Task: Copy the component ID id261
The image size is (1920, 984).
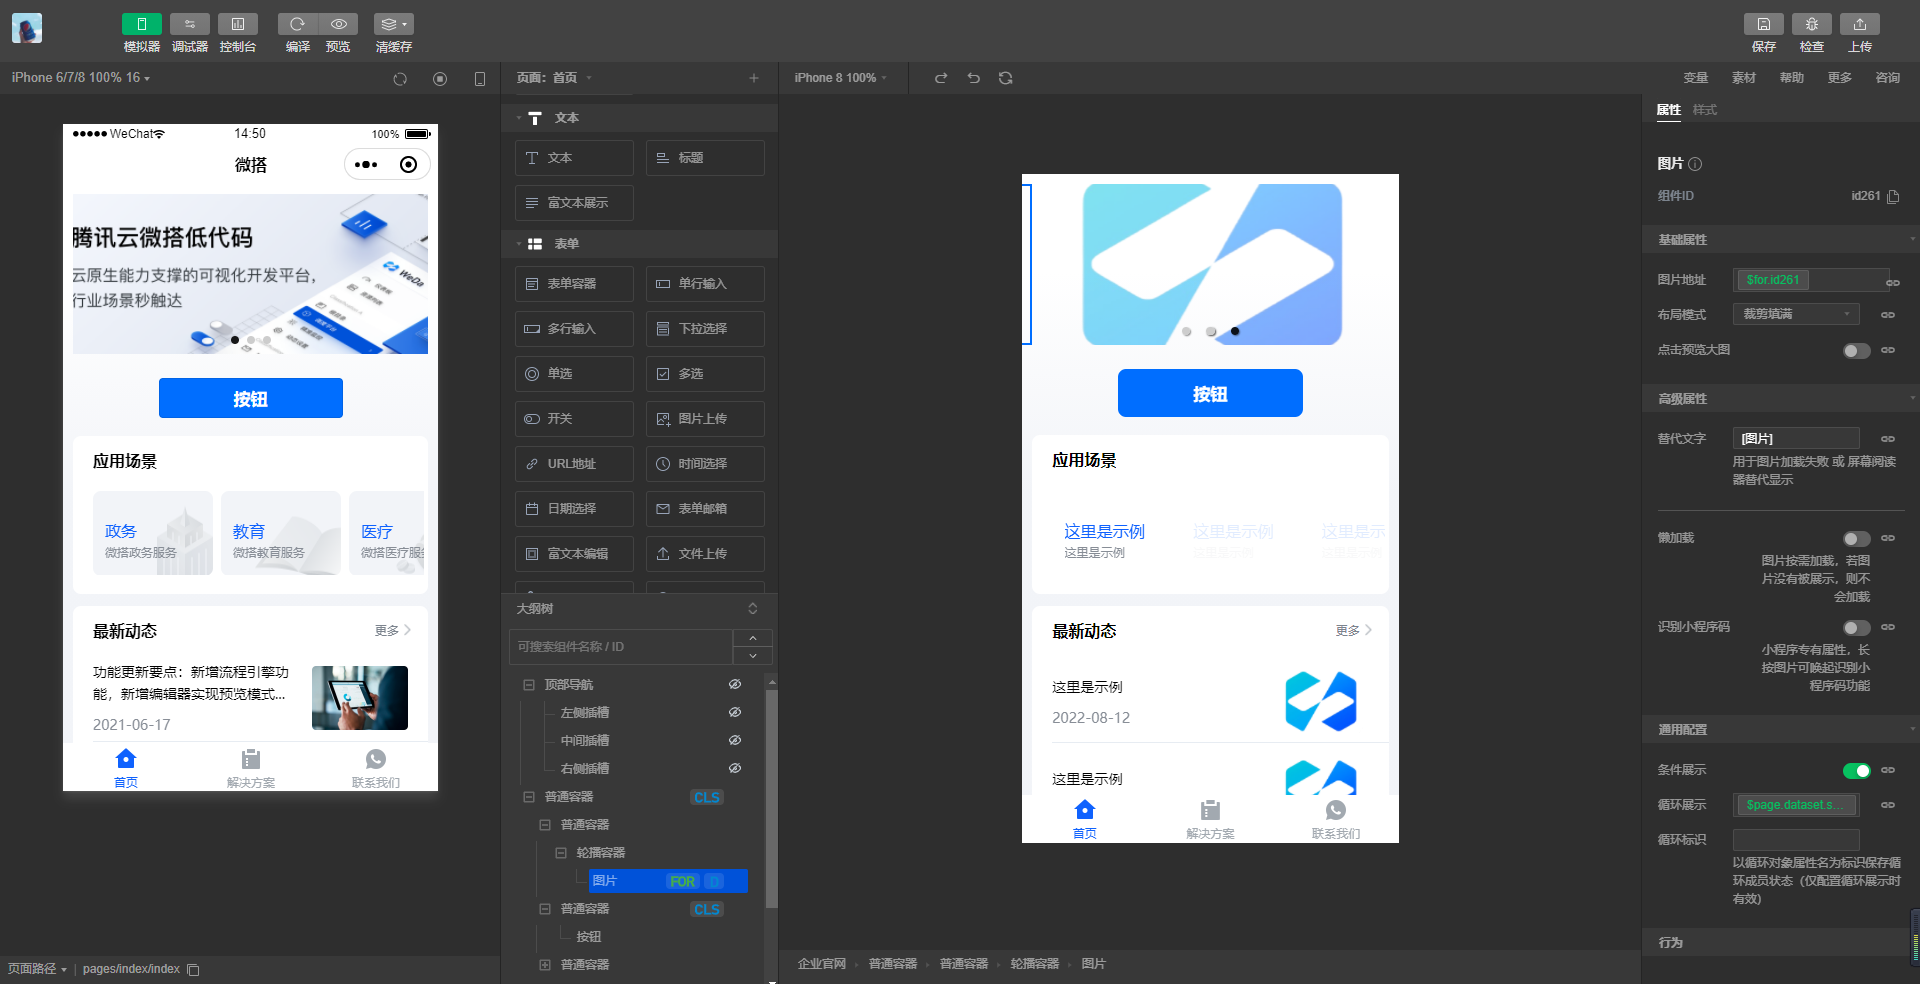Action: [x=1893, y=197]
